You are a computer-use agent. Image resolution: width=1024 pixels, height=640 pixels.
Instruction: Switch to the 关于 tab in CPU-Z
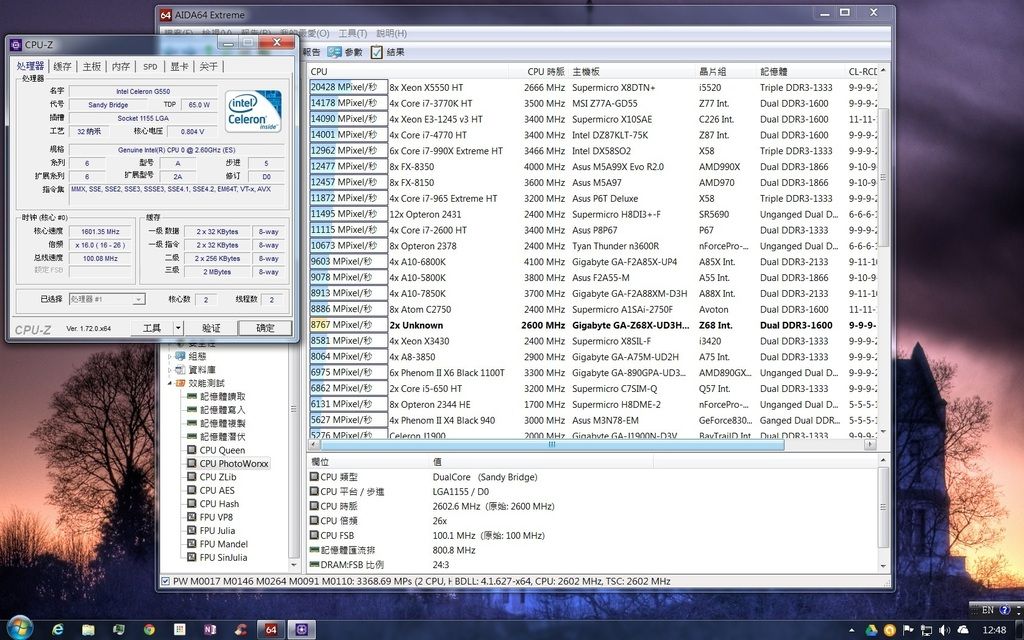pos(209,66)
